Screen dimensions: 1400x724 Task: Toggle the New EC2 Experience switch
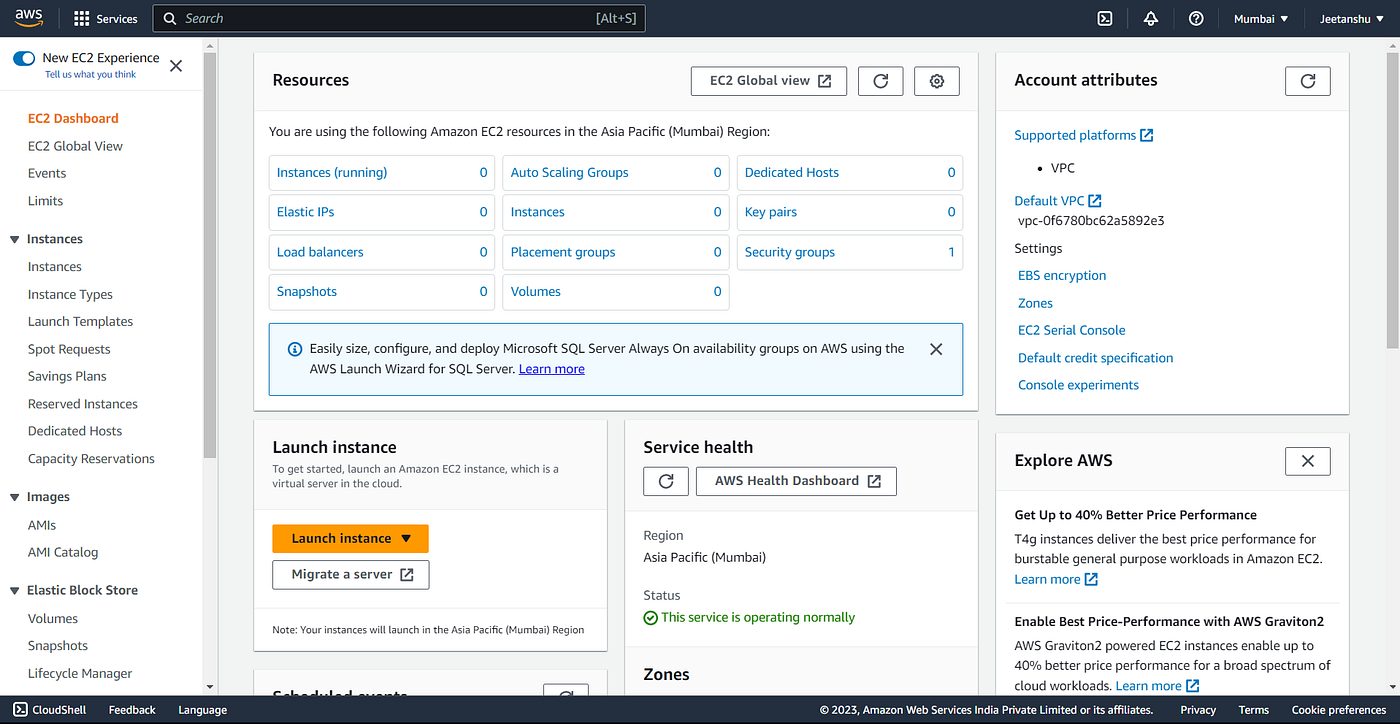pos(24,58)
